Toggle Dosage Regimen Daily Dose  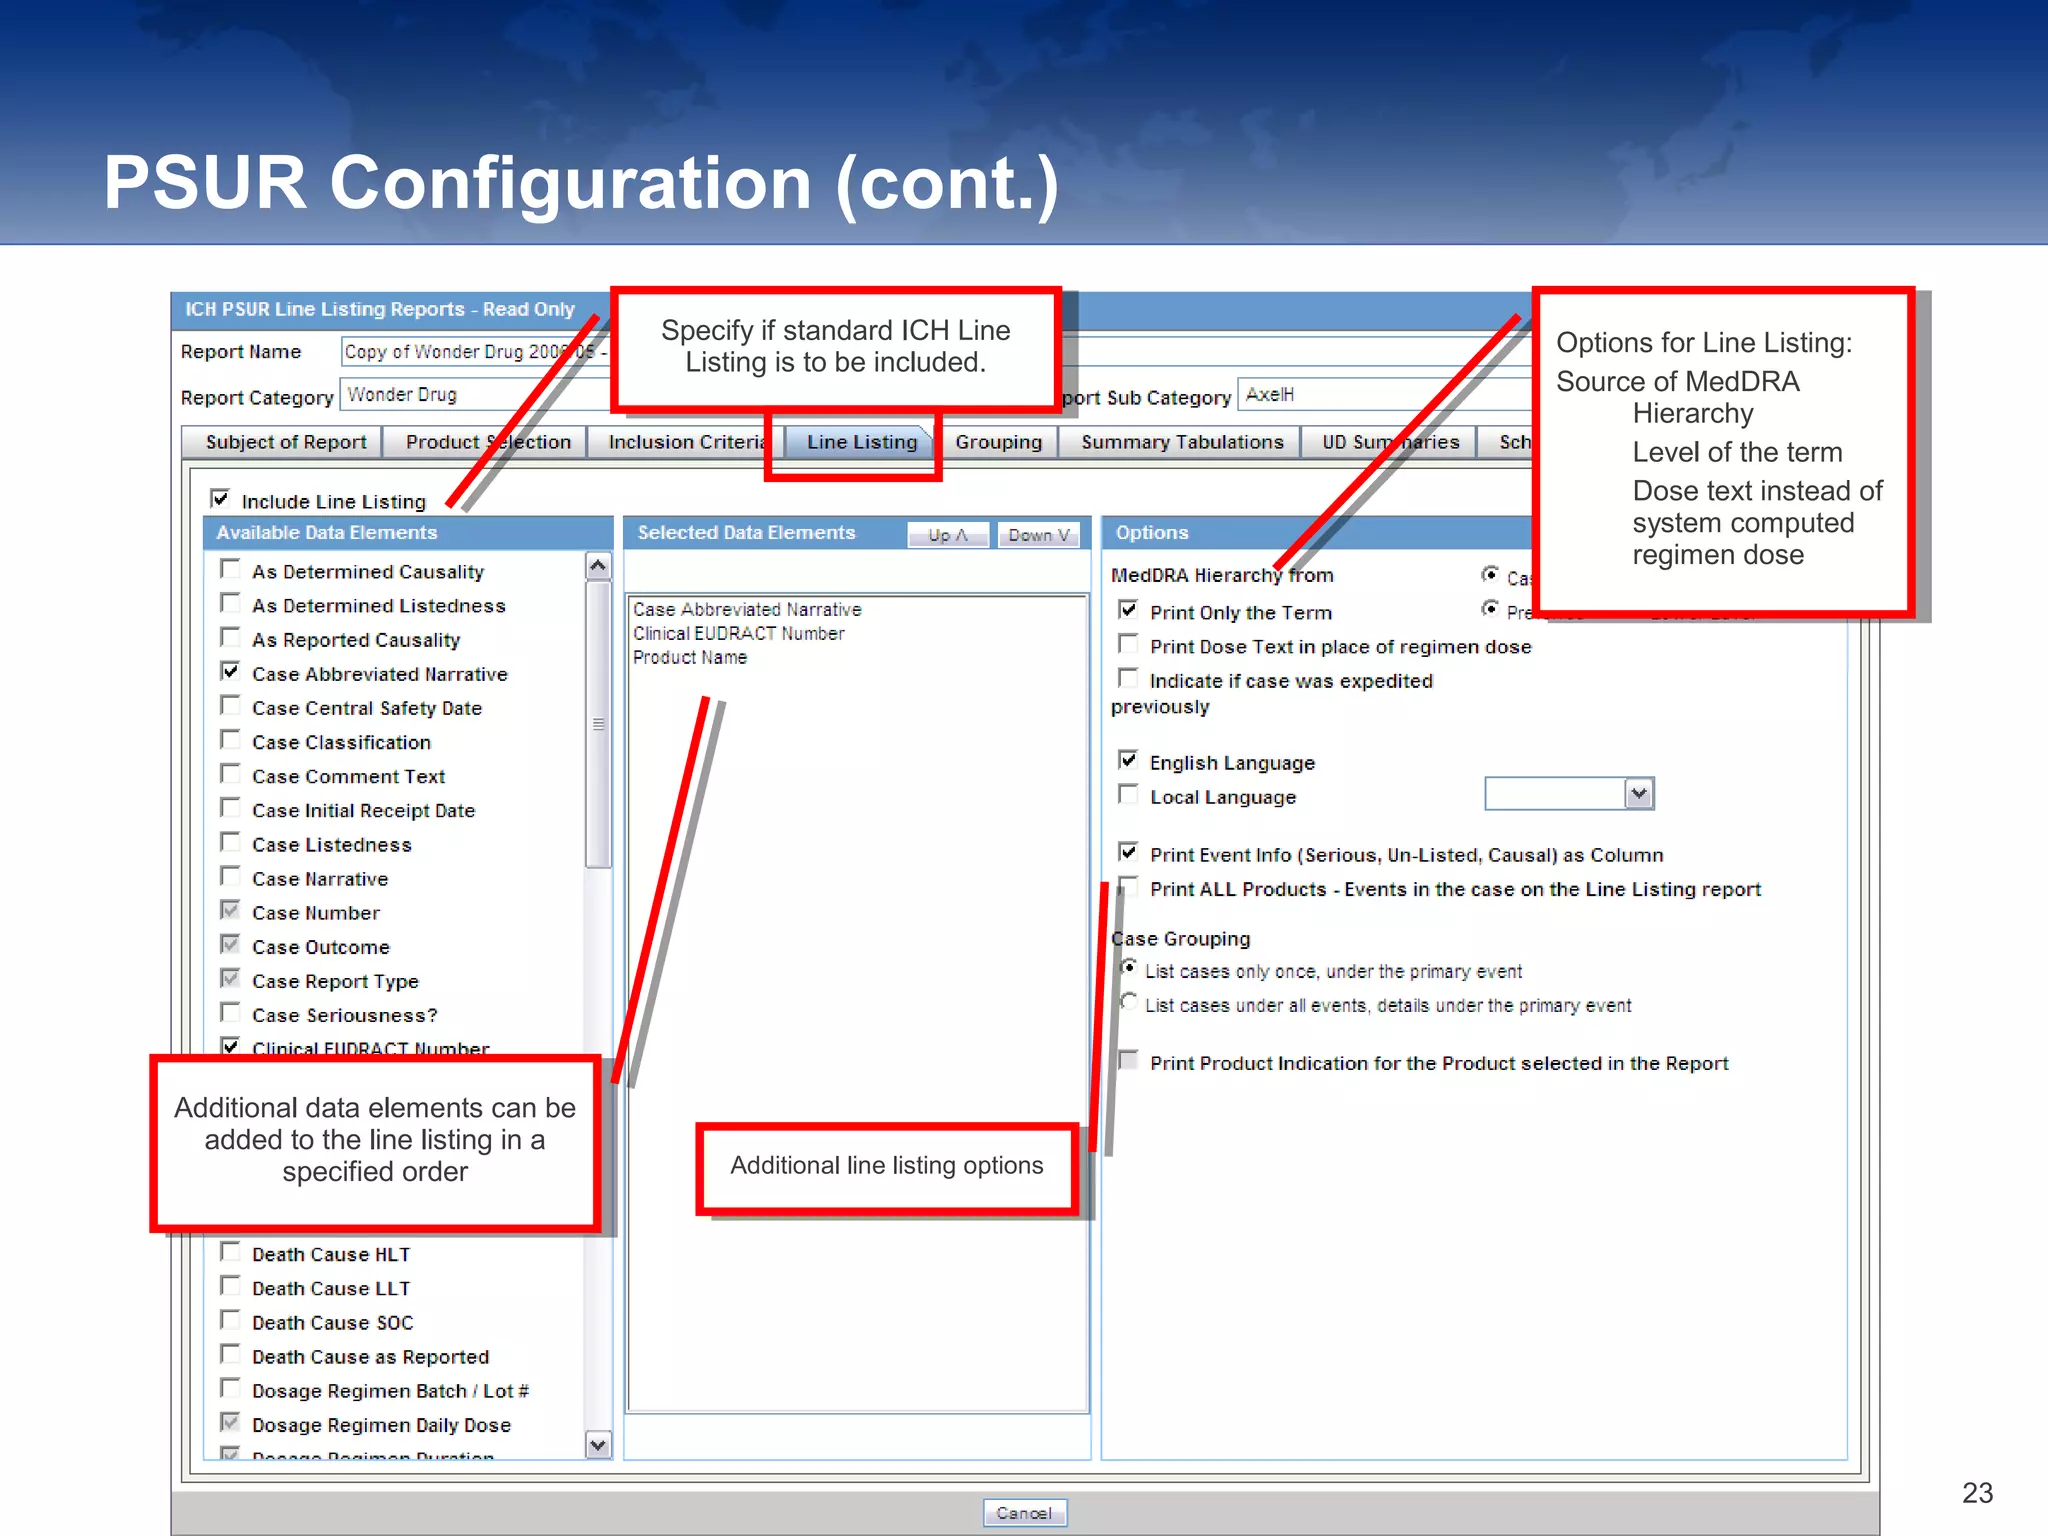coord(230,1422)
